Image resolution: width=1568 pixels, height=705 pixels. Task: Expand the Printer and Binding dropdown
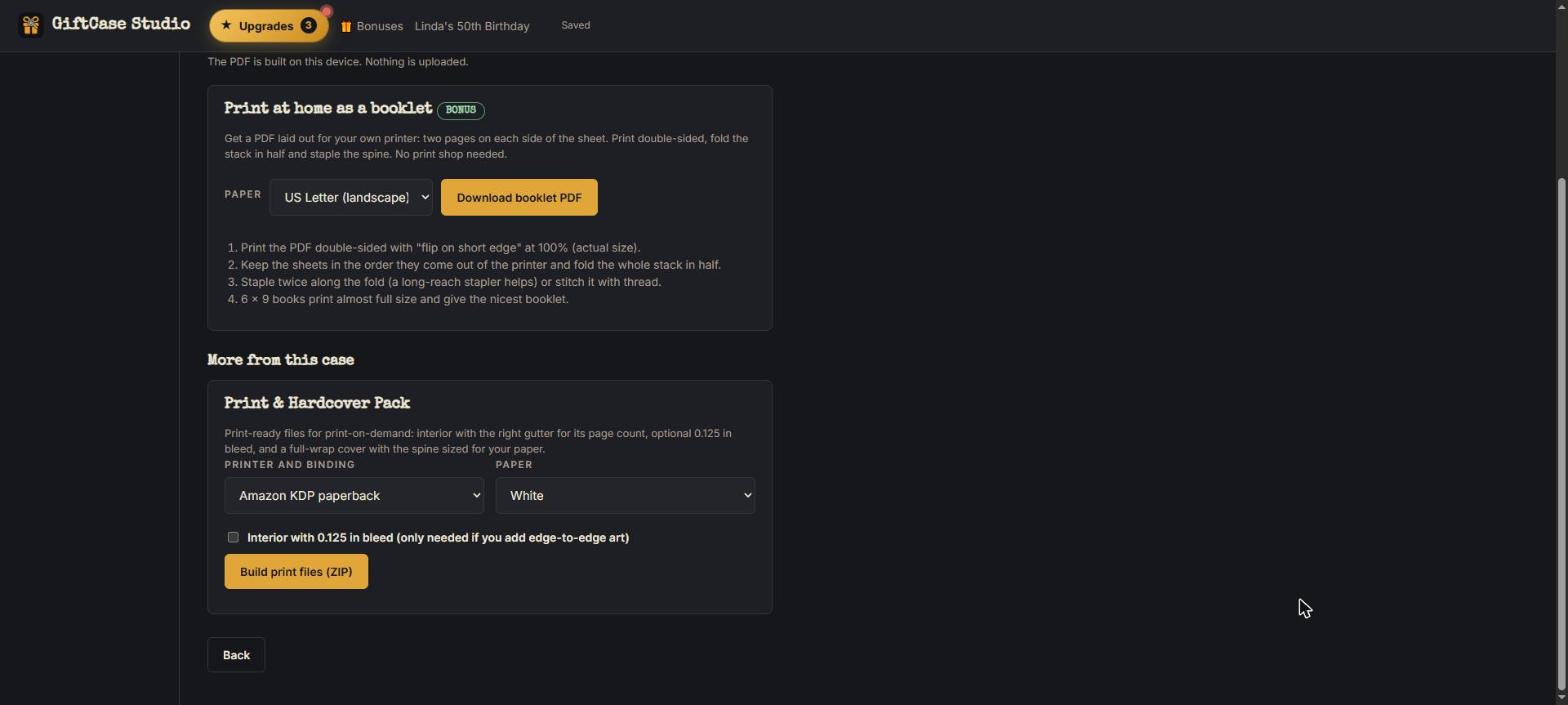[354, 496]
